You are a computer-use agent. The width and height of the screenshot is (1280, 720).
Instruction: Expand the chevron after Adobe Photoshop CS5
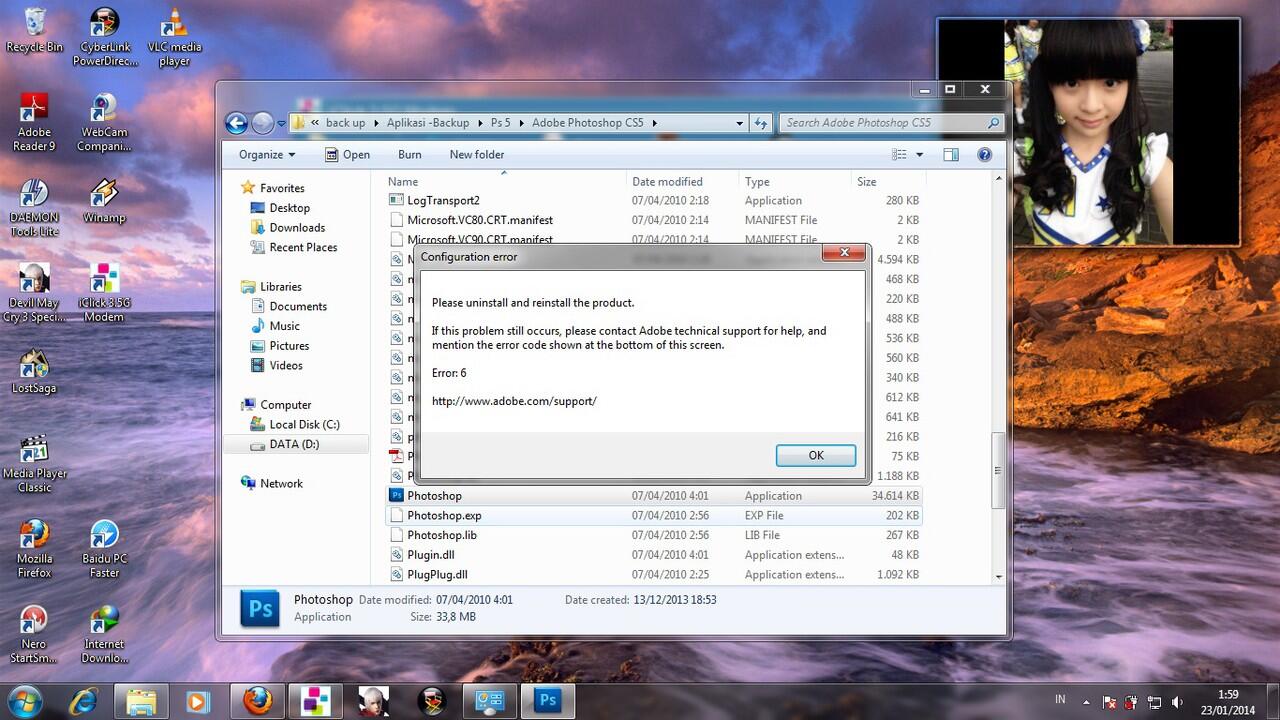pyautogui.click(x=655, y=123)
